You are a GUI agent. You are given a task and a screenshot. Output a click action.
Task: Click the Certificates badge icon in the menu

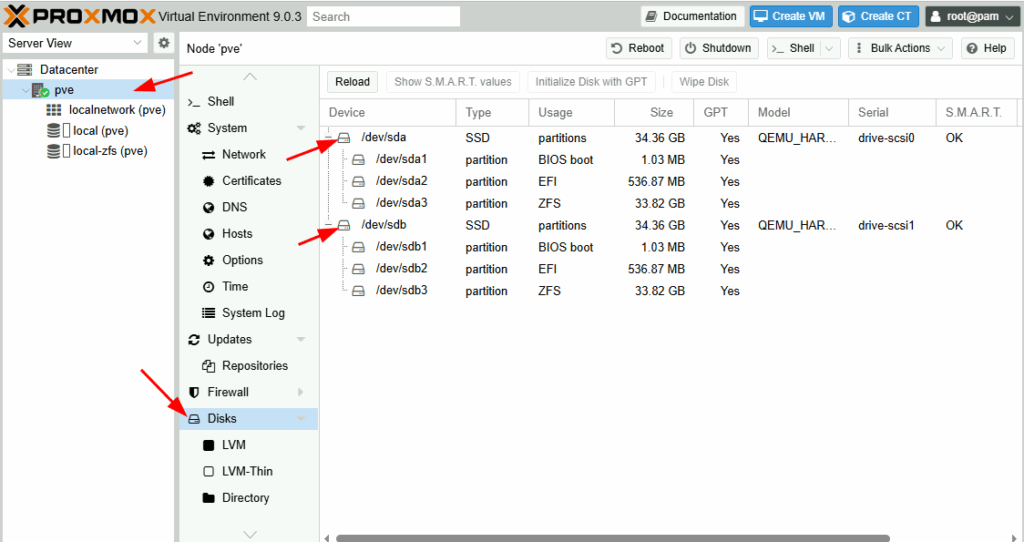click(208, 181)
